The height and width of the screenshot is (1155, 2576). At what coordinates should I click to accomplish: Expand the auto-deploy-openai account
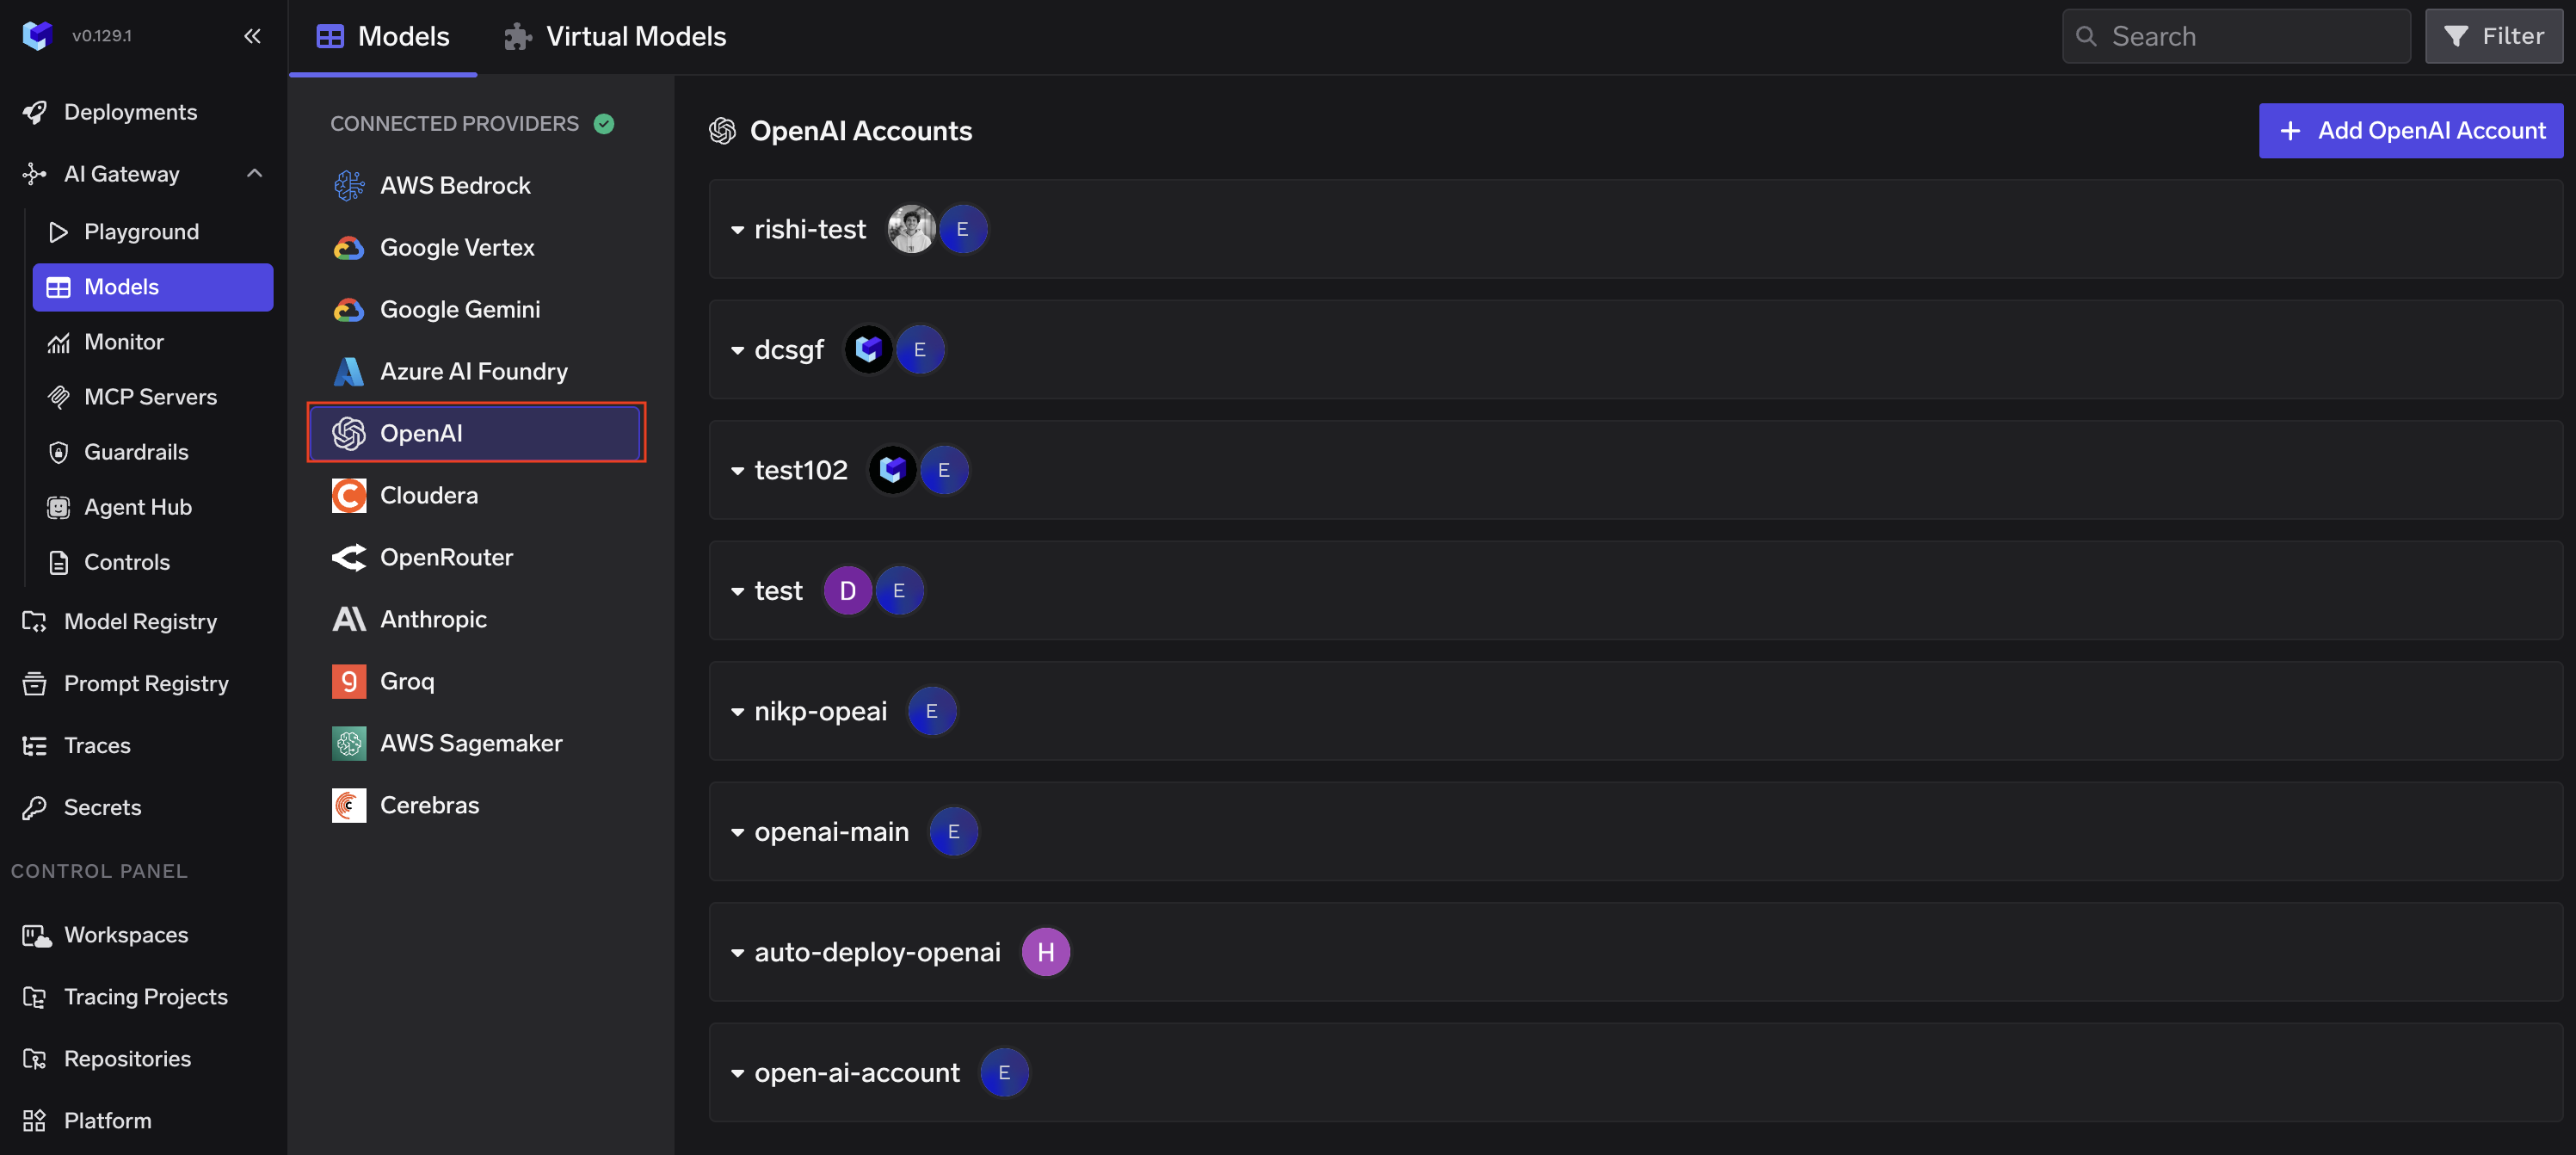[737, 952]
